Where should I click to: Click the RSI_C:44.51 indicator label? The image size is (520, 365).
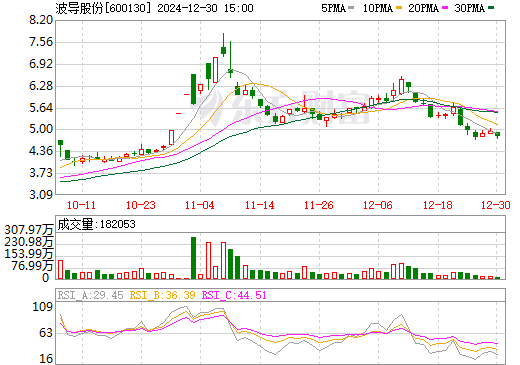coord(234,295)
